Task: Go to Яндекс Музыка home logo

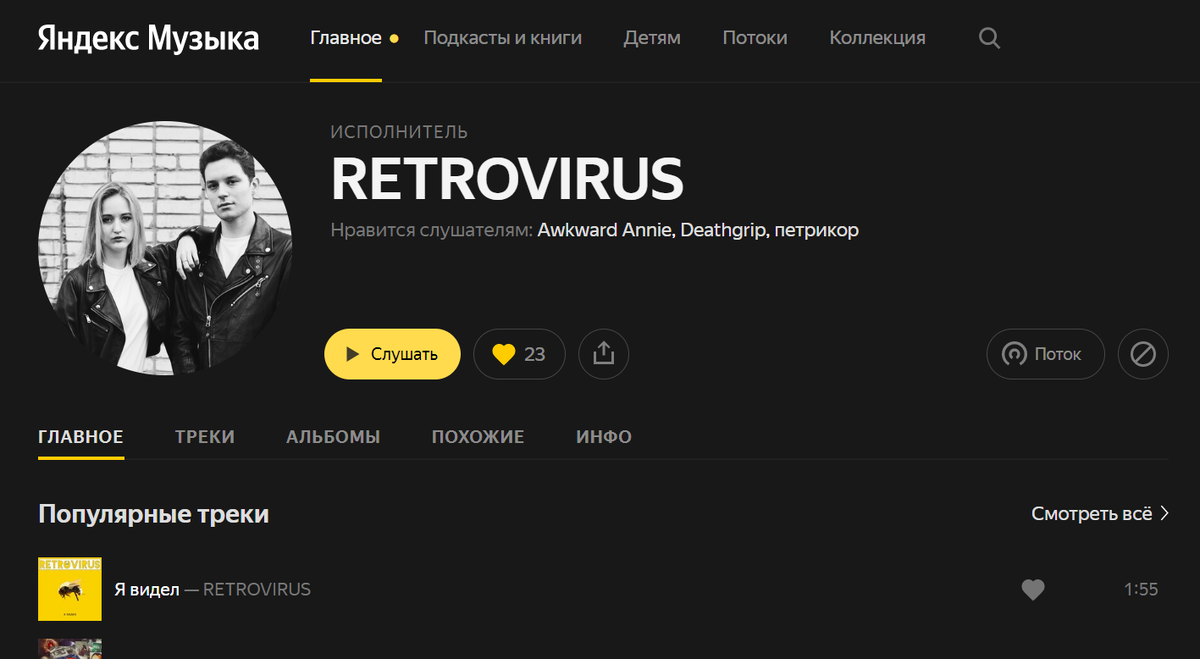Action: click(x=148, y=38)
